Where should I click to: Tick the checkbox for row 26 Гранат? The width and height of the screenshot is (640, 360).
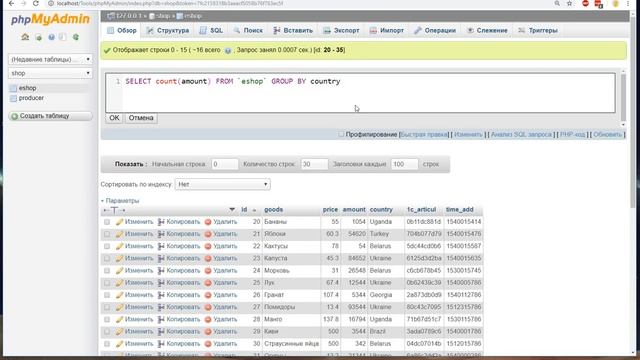click(x=107, y=295)
